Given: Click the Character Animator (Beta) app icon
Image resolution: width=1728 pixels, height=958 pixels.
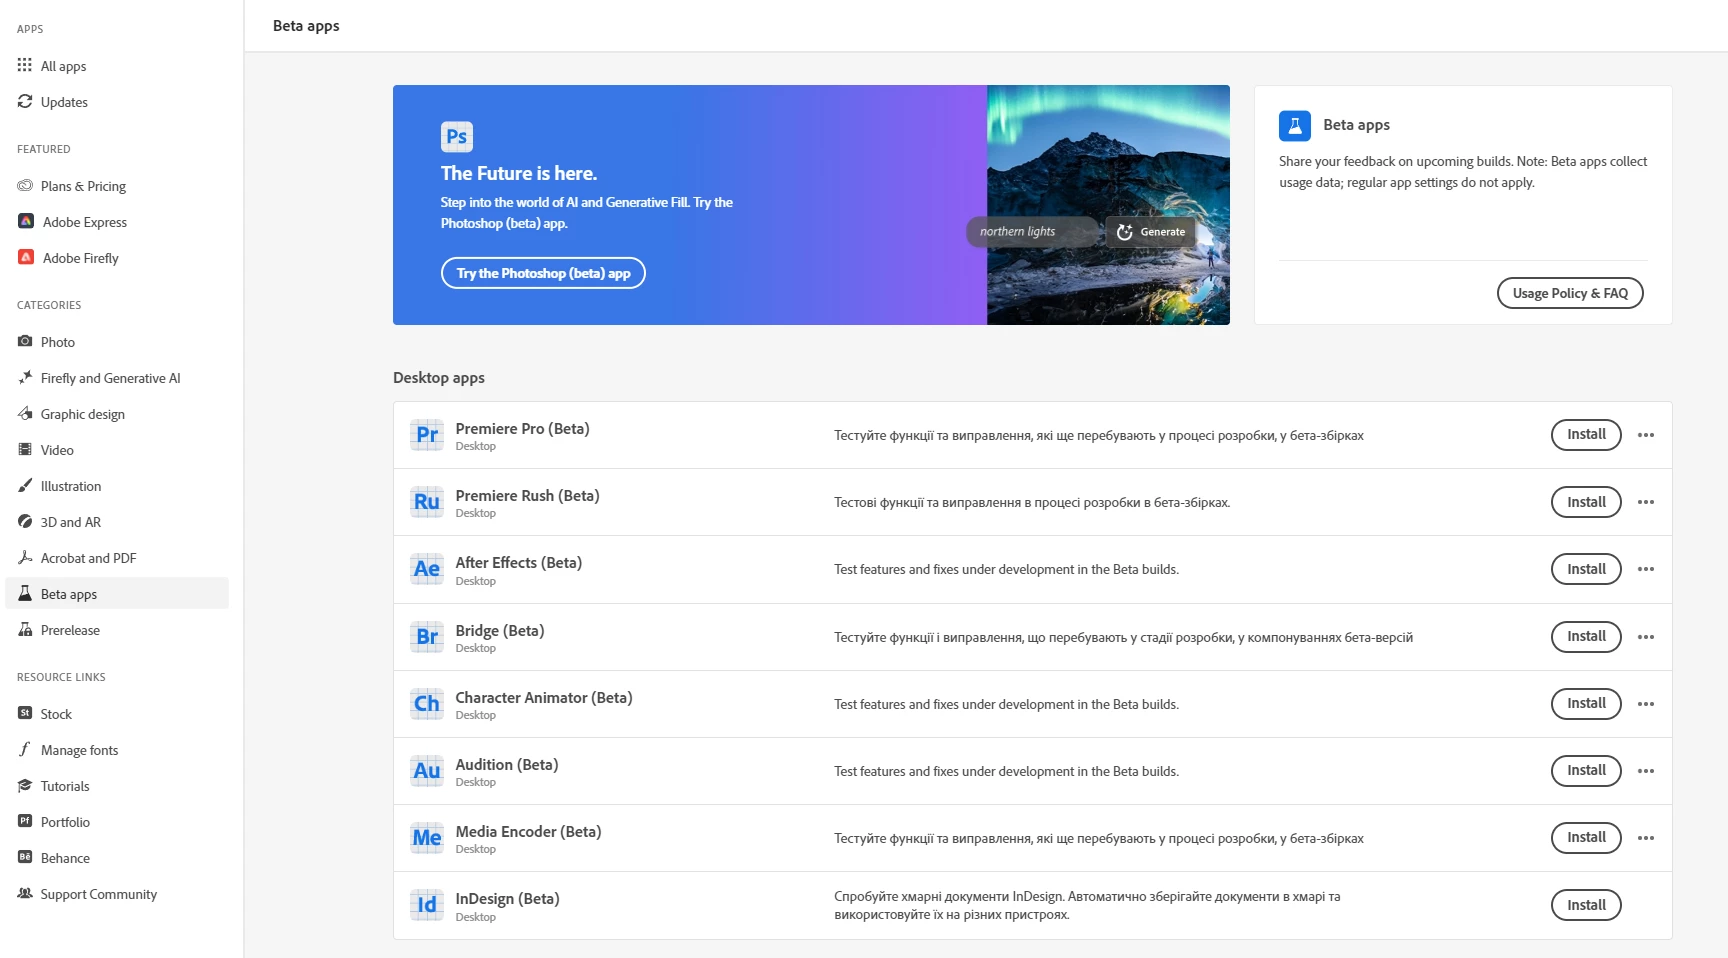Looking at the screenshot, I should (427, 704).
